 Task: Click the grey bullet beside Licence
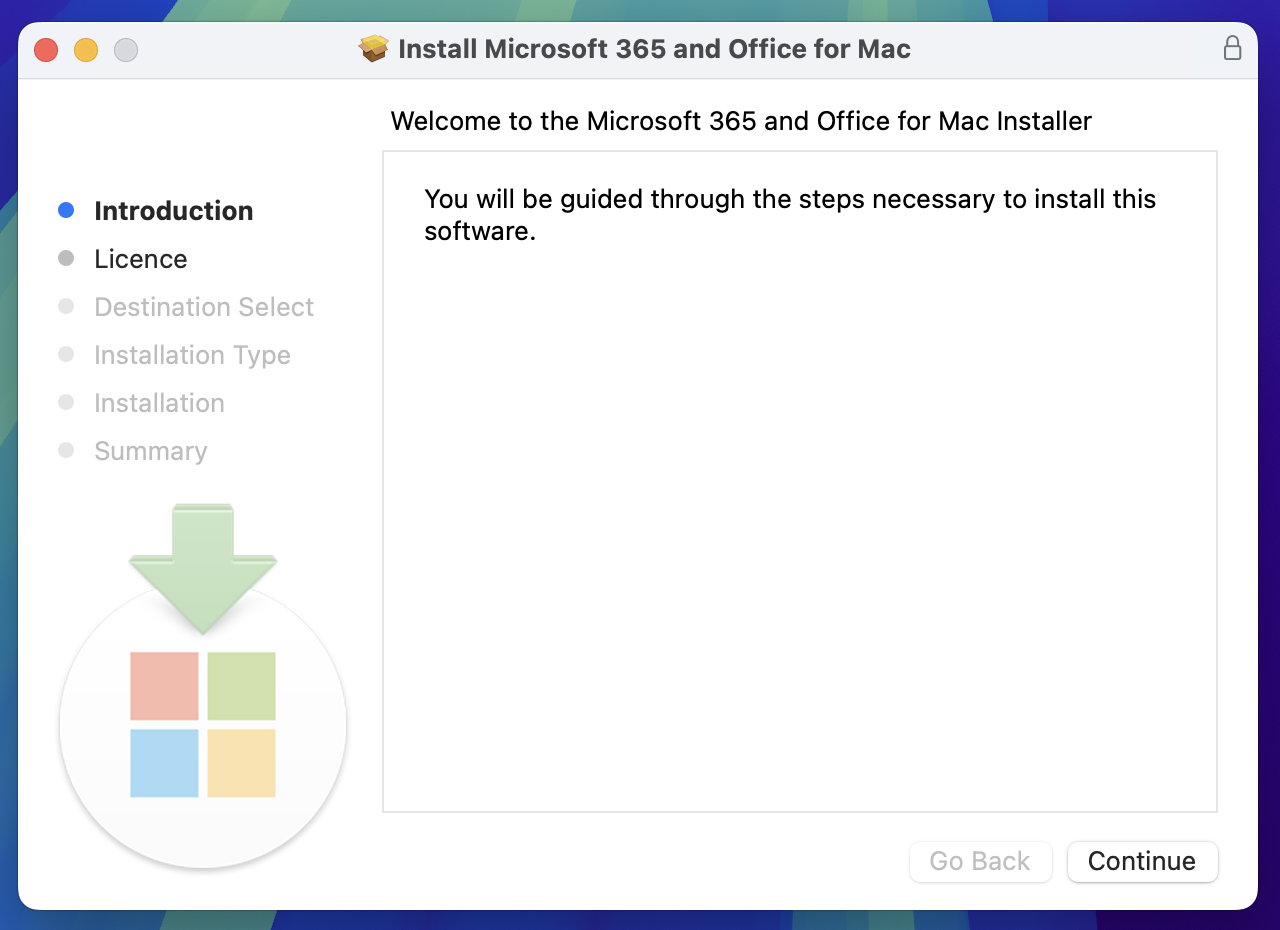[x=66, y=258]
